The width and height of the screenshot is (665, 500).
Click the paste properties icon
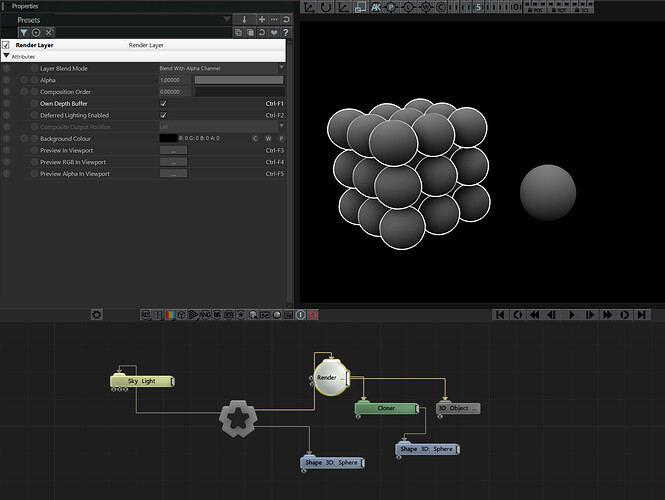tap(250, 32)
